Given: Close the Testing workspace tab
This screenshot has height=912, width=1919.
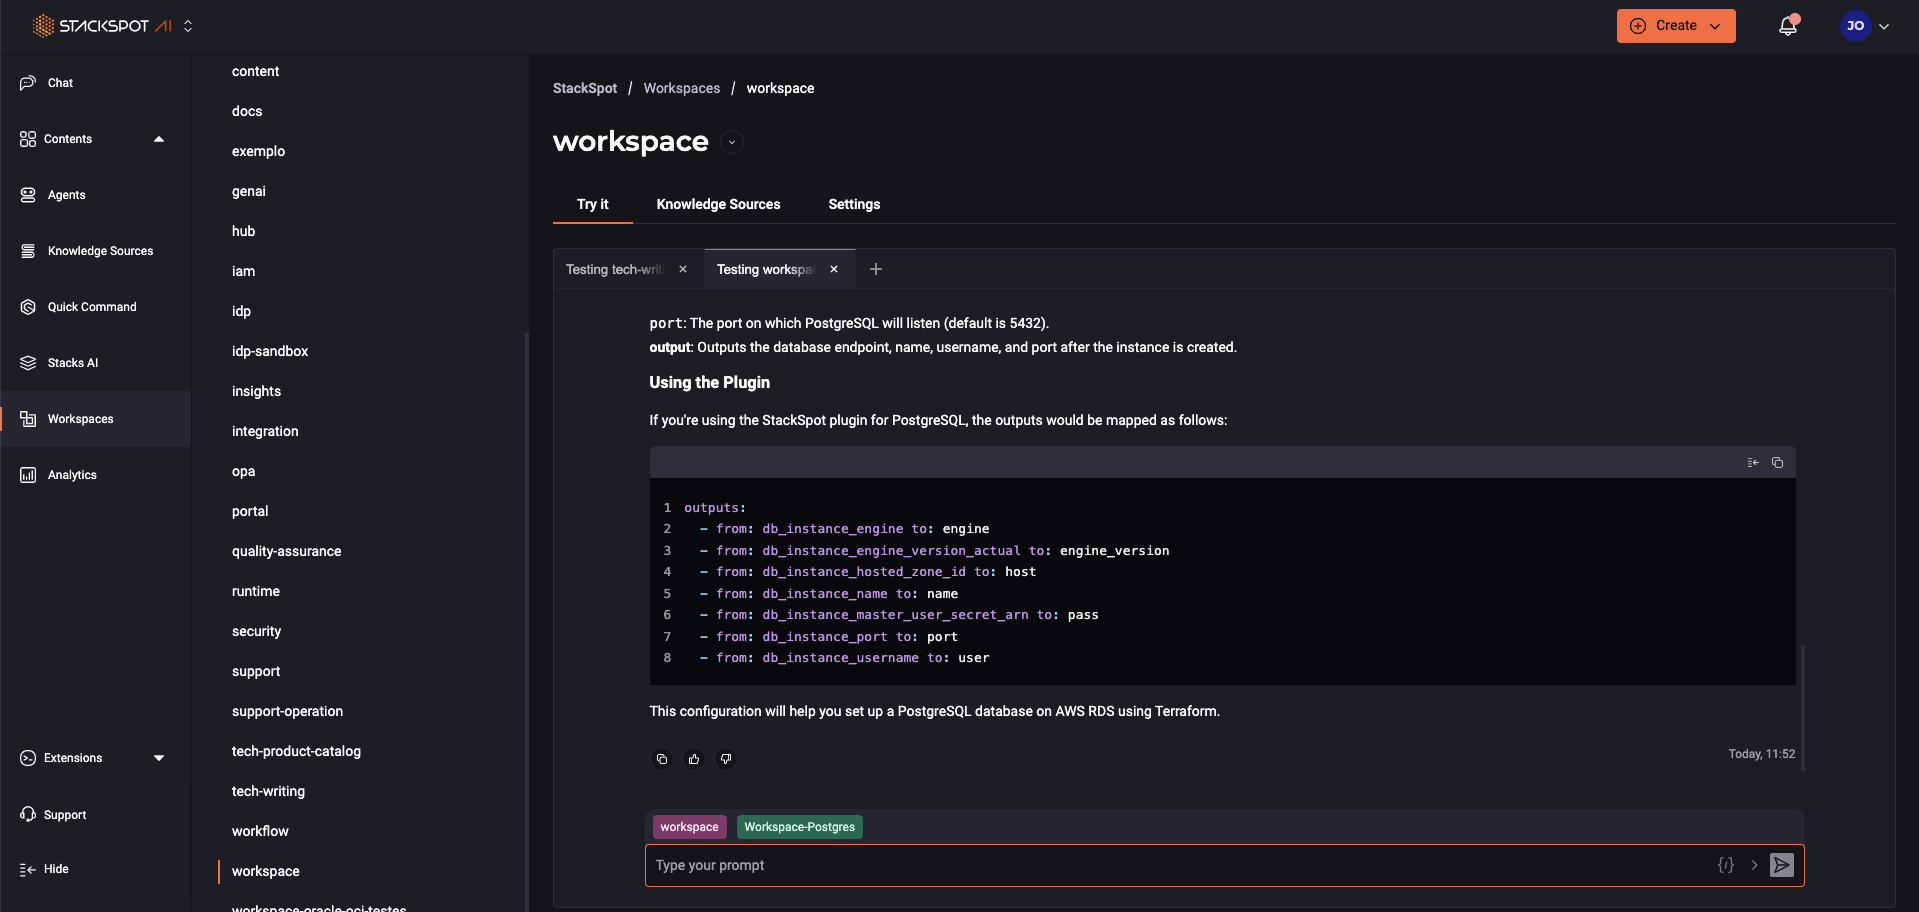Looking at the screenshot, I should (834, 269).
